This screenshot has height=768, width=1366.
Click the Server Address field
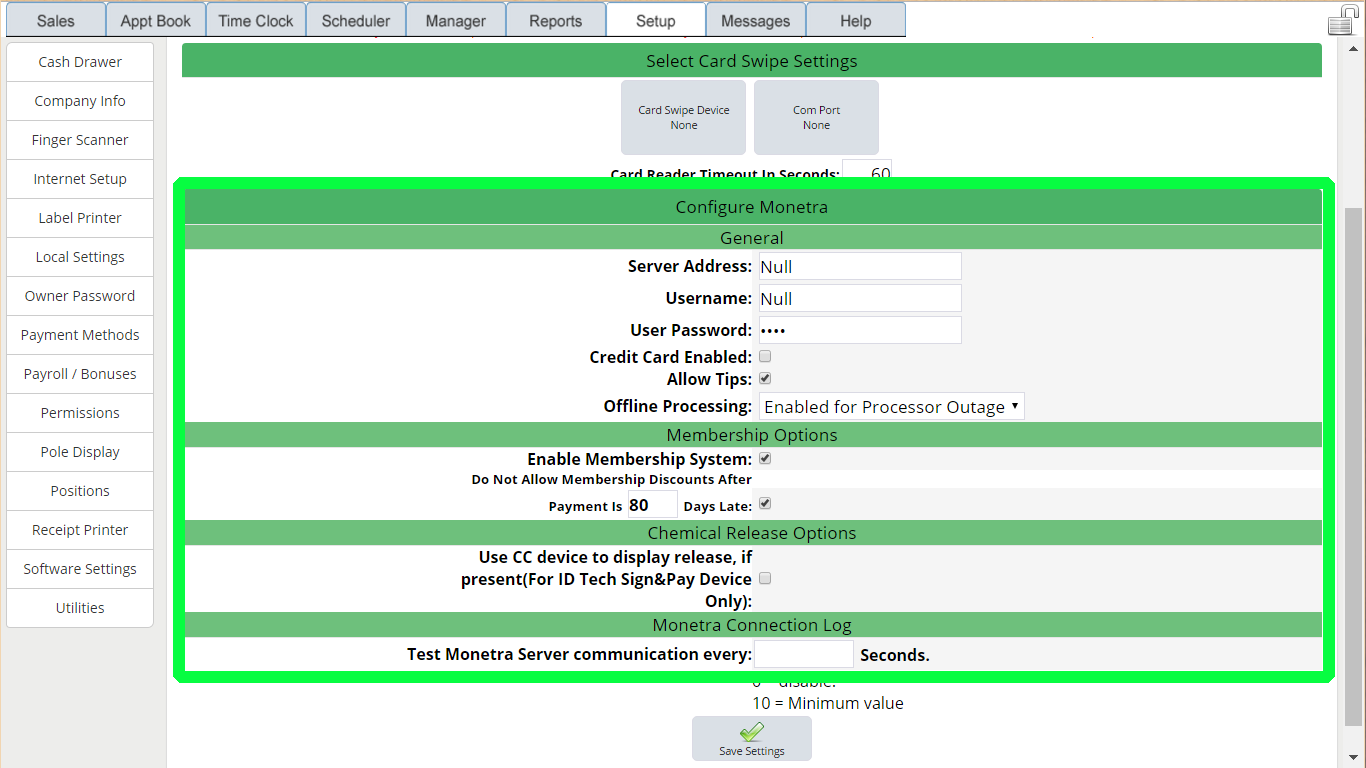pyautogui.click(x=860, y=266)
